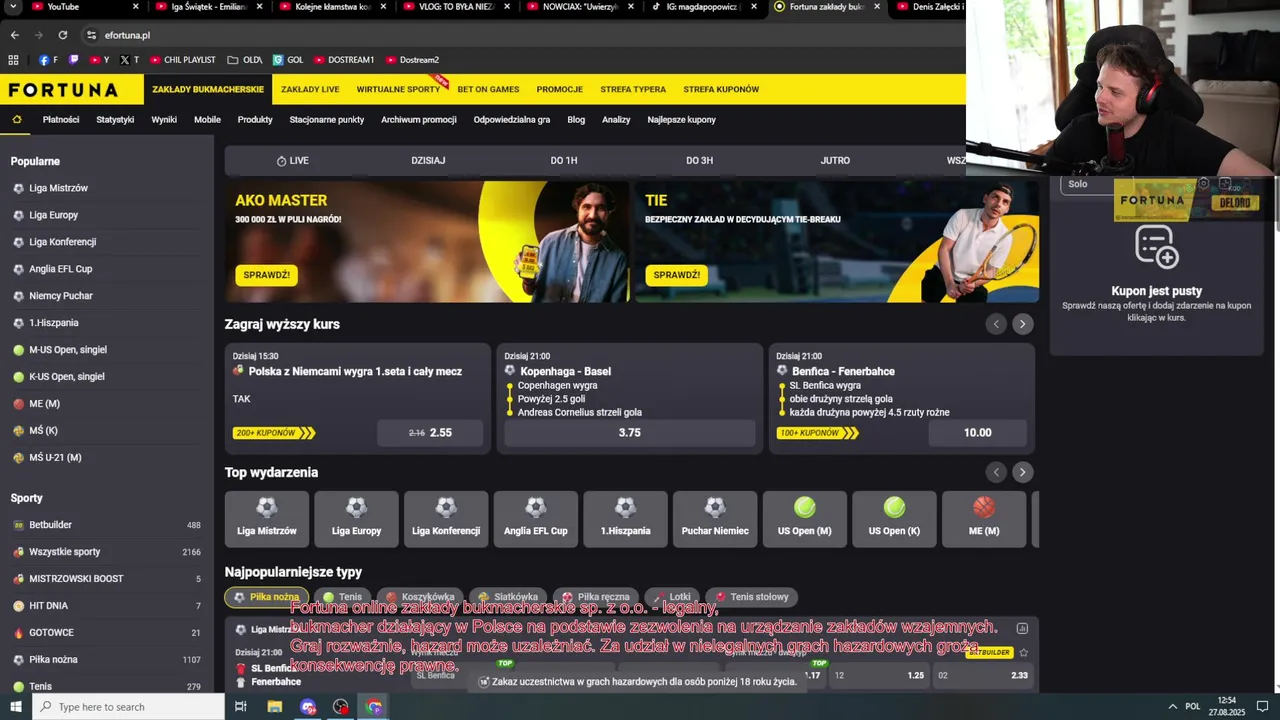
Task: Add the 2.55 Polska odds to coupon
Action: pos(430,433)
